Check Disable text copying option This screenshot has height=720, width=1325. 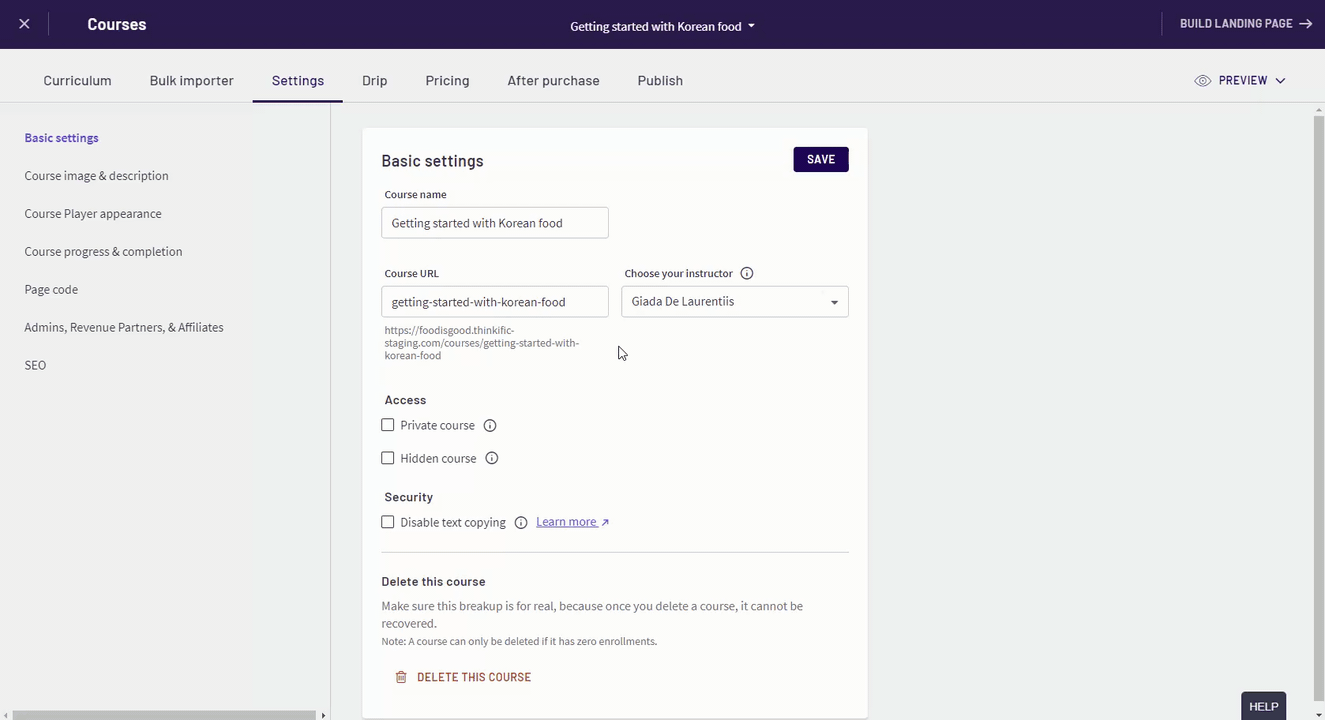point(388,522)
